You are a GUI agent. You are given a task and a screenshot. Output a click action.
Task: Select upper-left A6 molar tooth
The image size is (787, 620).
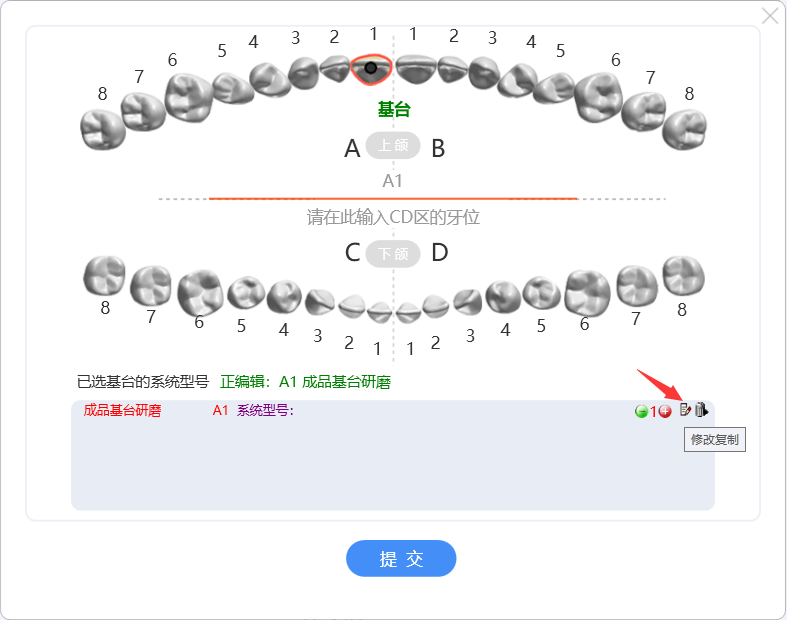(x=188, y=98)
